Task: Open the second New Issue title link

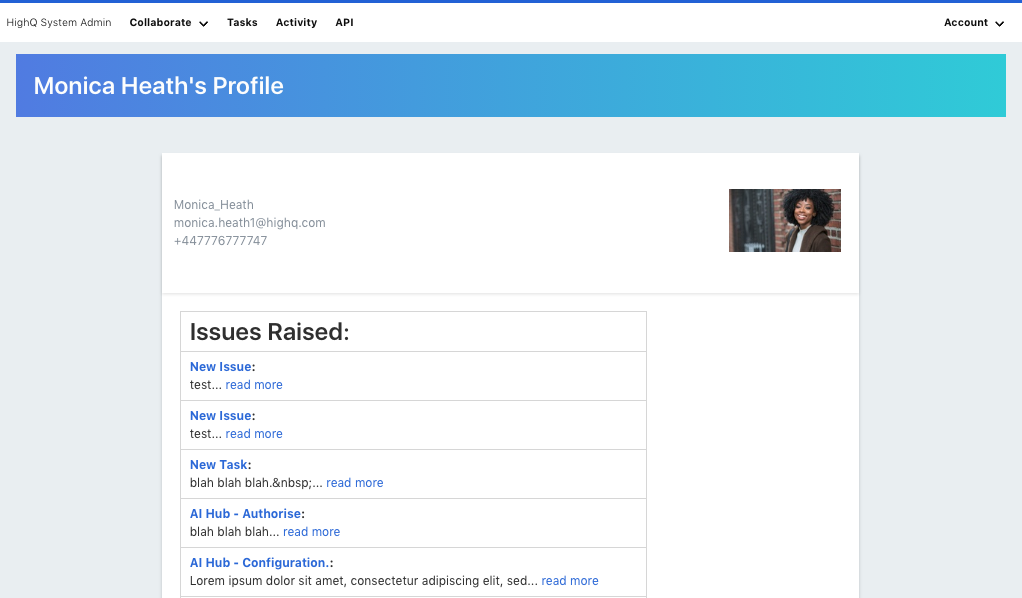Action: 220,416
